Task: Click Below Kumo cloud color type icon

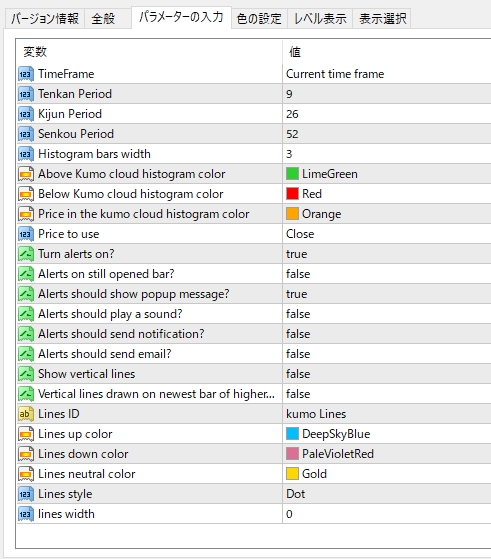Action: (x=26, y=194)
